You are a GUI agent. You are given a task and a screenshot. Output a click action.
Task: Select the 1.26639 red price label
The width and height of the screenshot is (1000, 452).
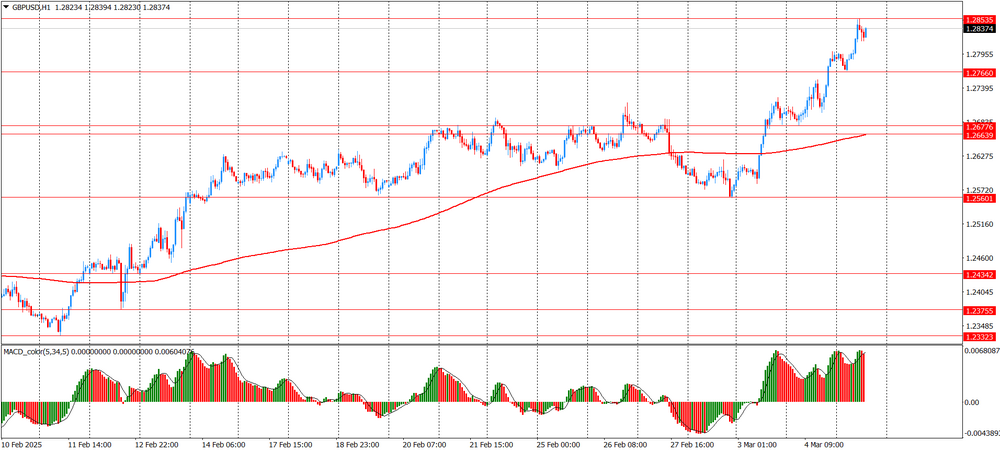click(979, 135)
